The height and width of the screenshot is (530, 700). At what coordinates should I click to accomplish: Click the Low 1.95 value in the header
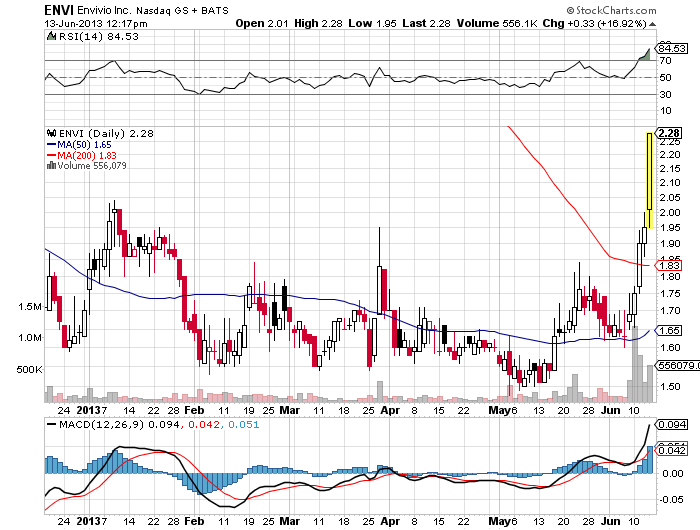tap(372, 23)
